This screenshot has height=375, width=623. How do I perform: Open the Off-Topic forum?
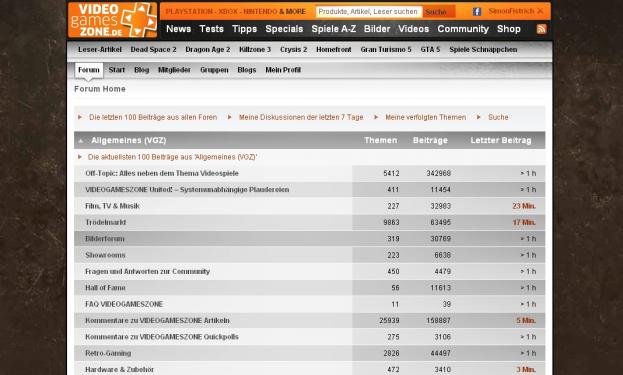162,173
